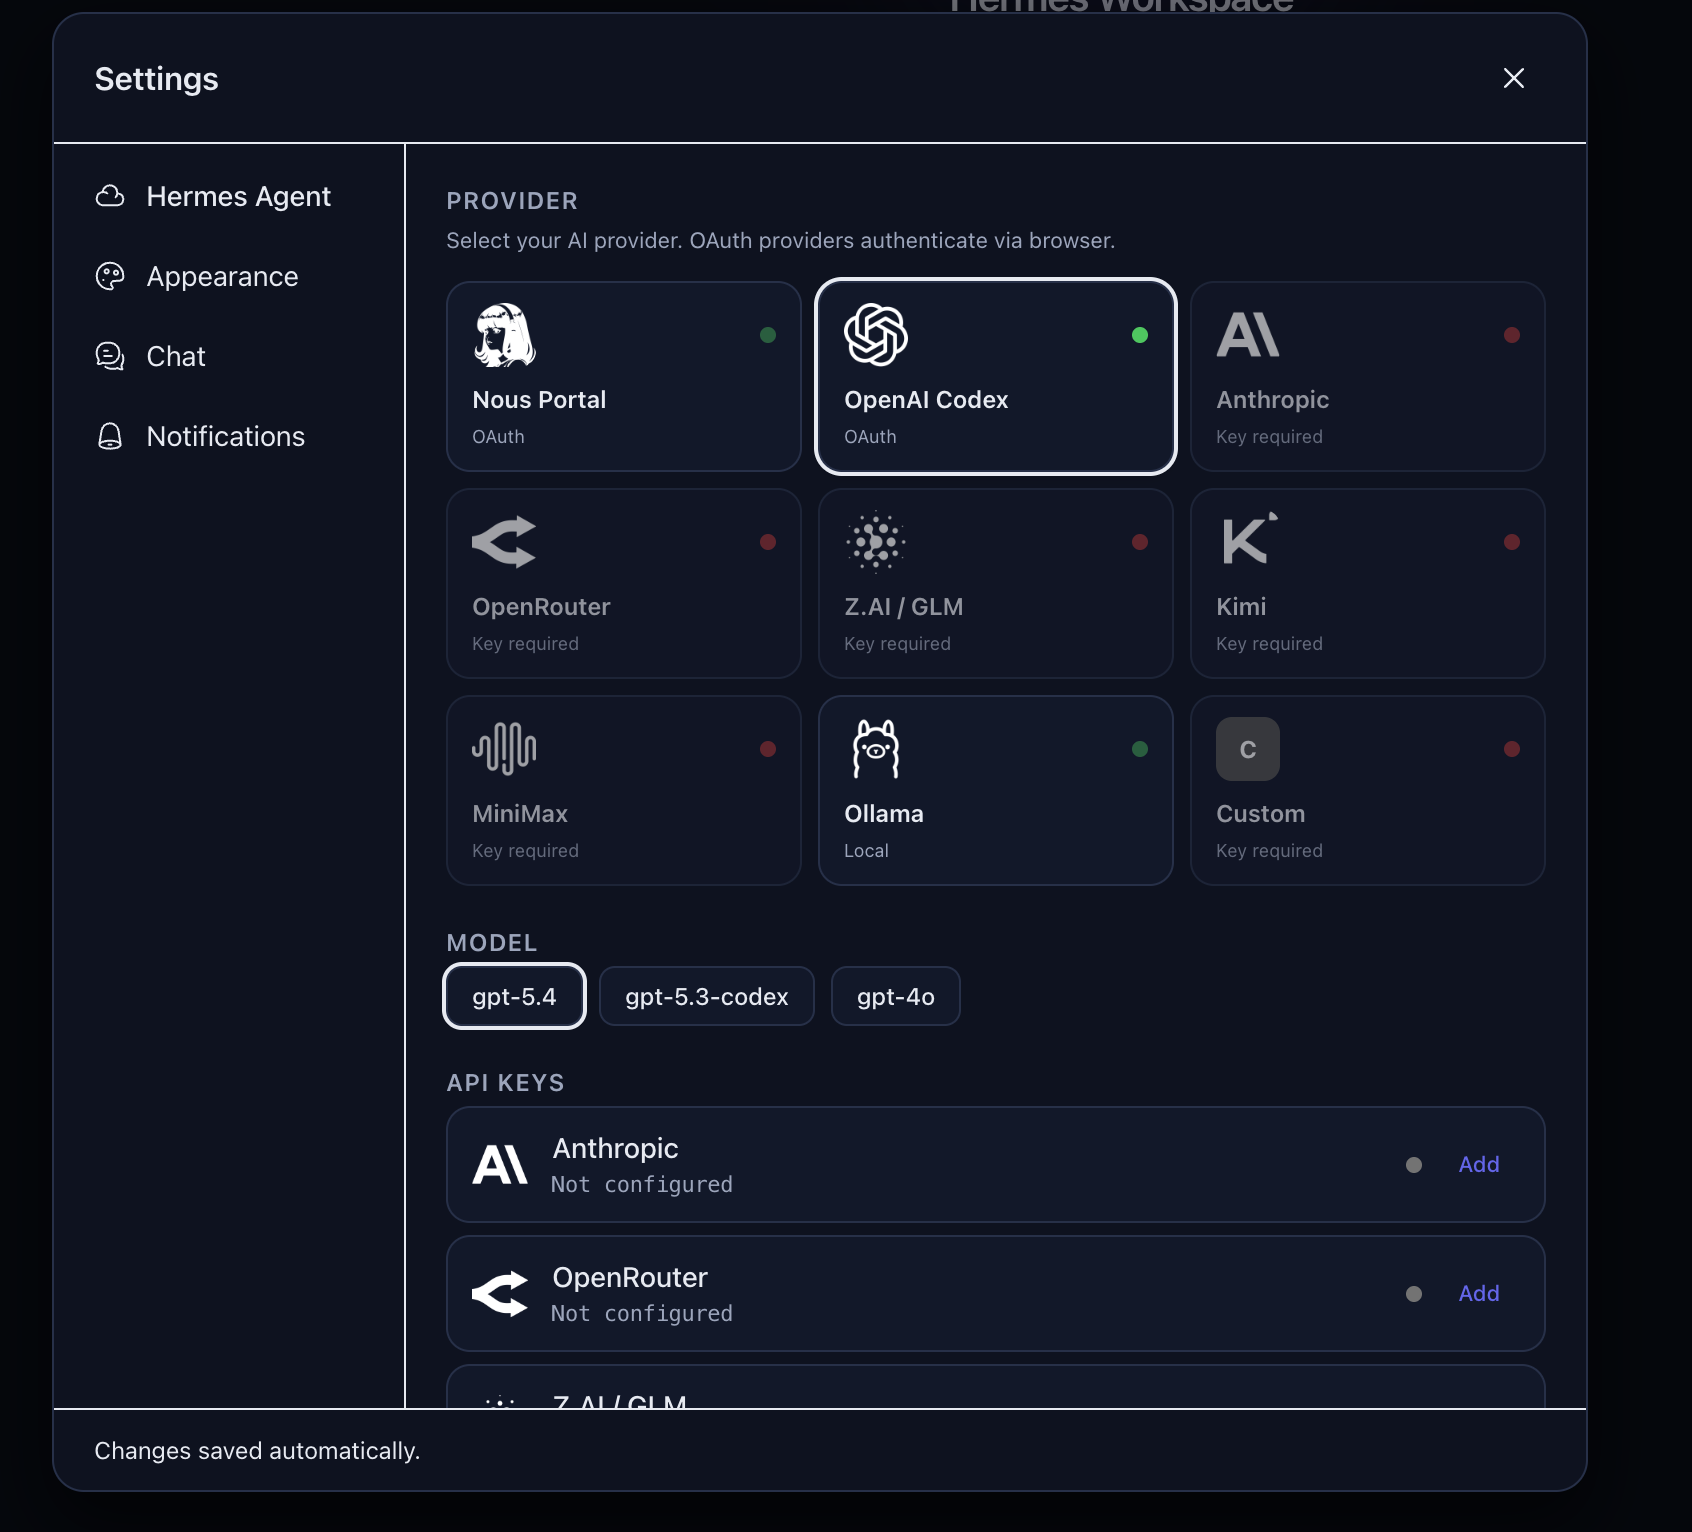Click the green status dot on OpenAI Codex
1692x1532 pixels.
(x=1140, y=335)
